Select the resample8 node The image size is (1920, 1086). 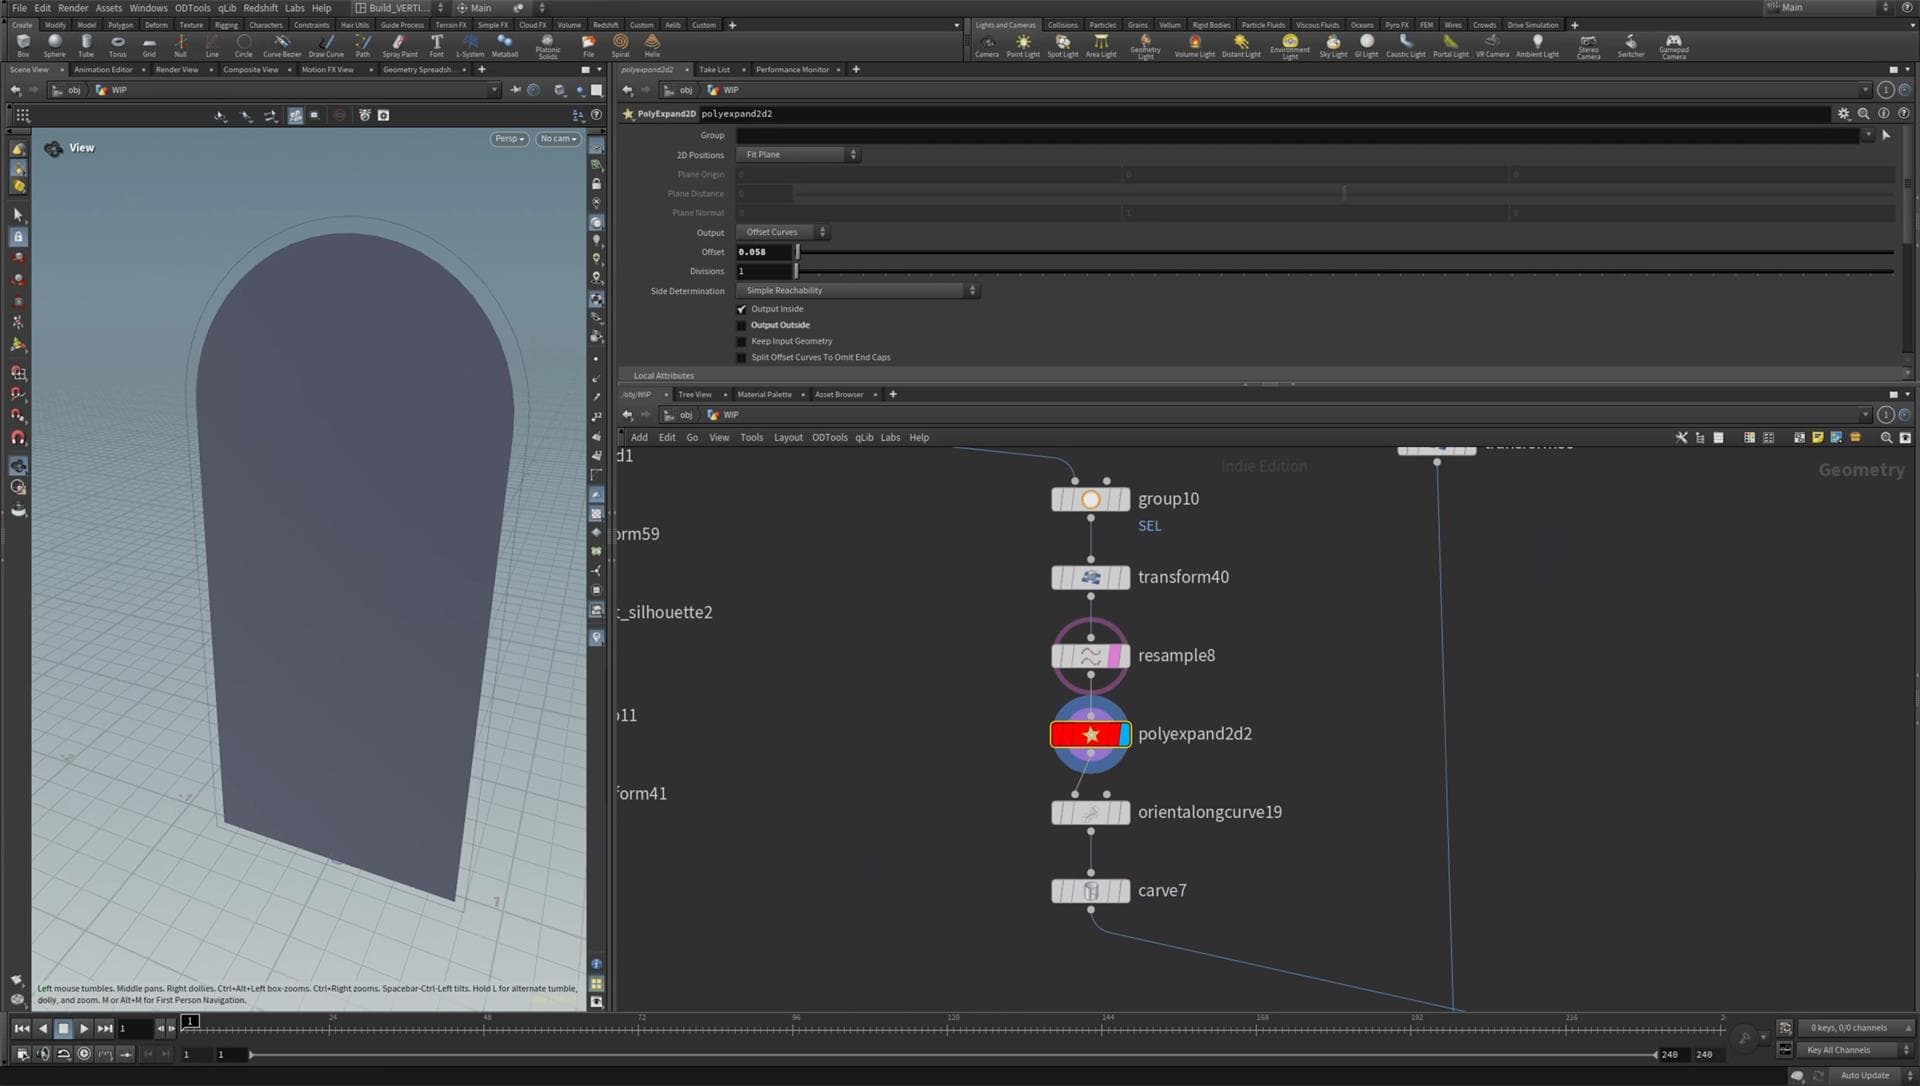tap(1090, 656)
